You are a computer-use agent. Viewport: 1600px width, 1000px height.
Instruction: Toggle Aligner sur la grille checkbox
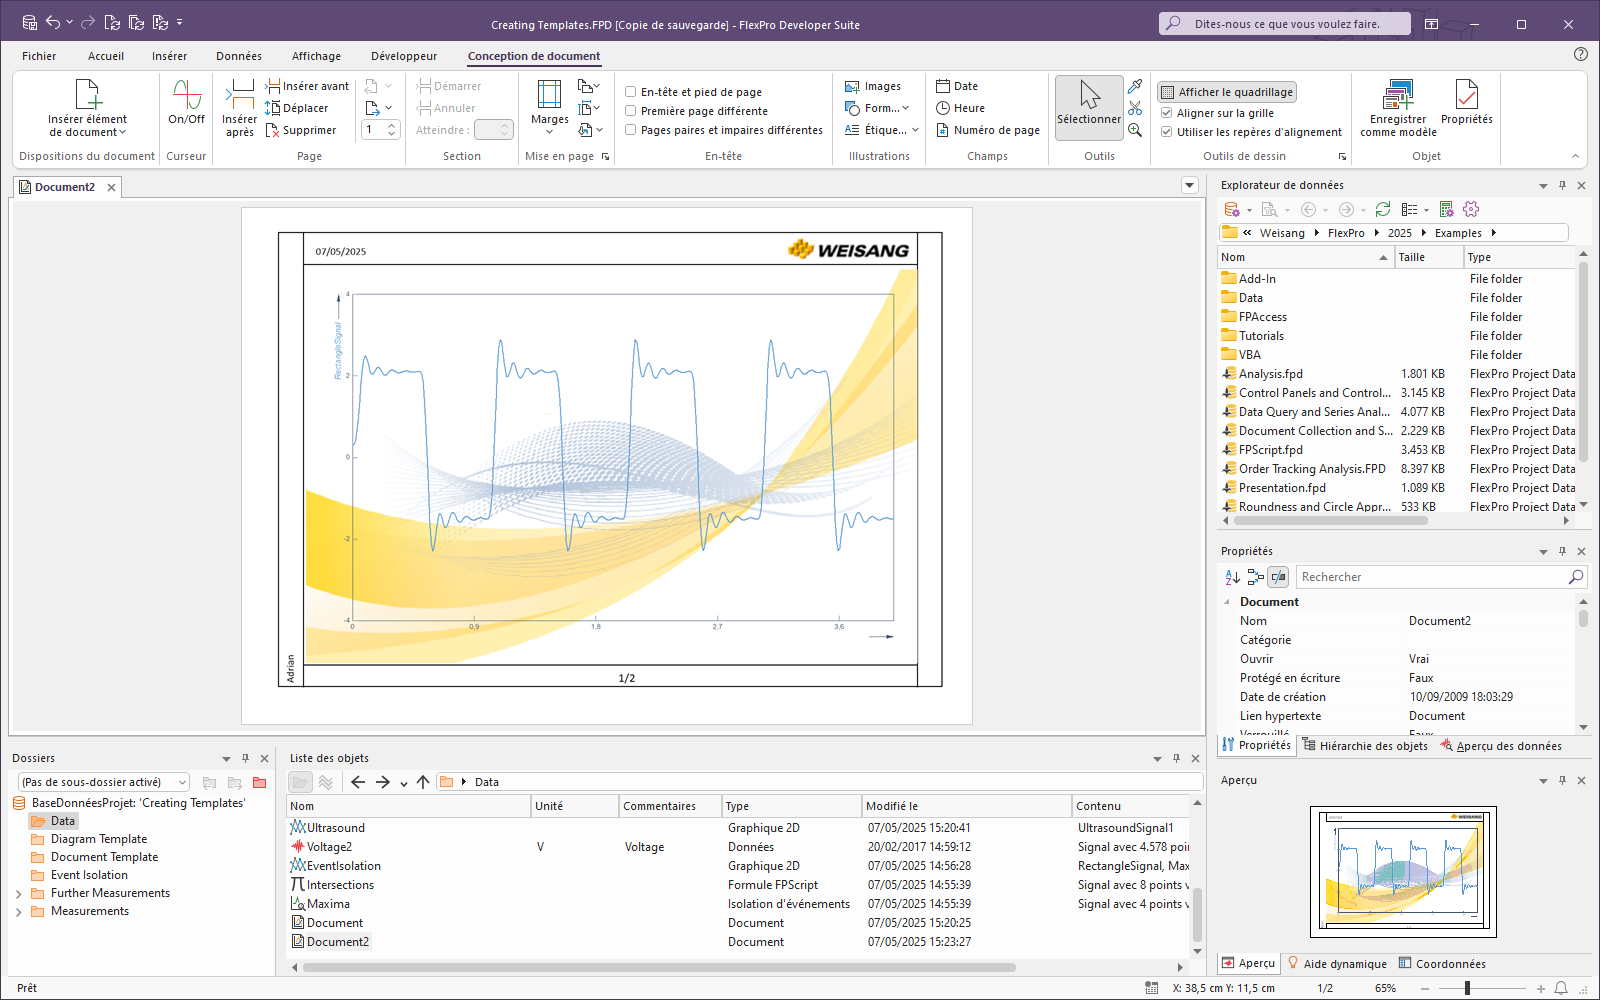(x=1166, y=113)
